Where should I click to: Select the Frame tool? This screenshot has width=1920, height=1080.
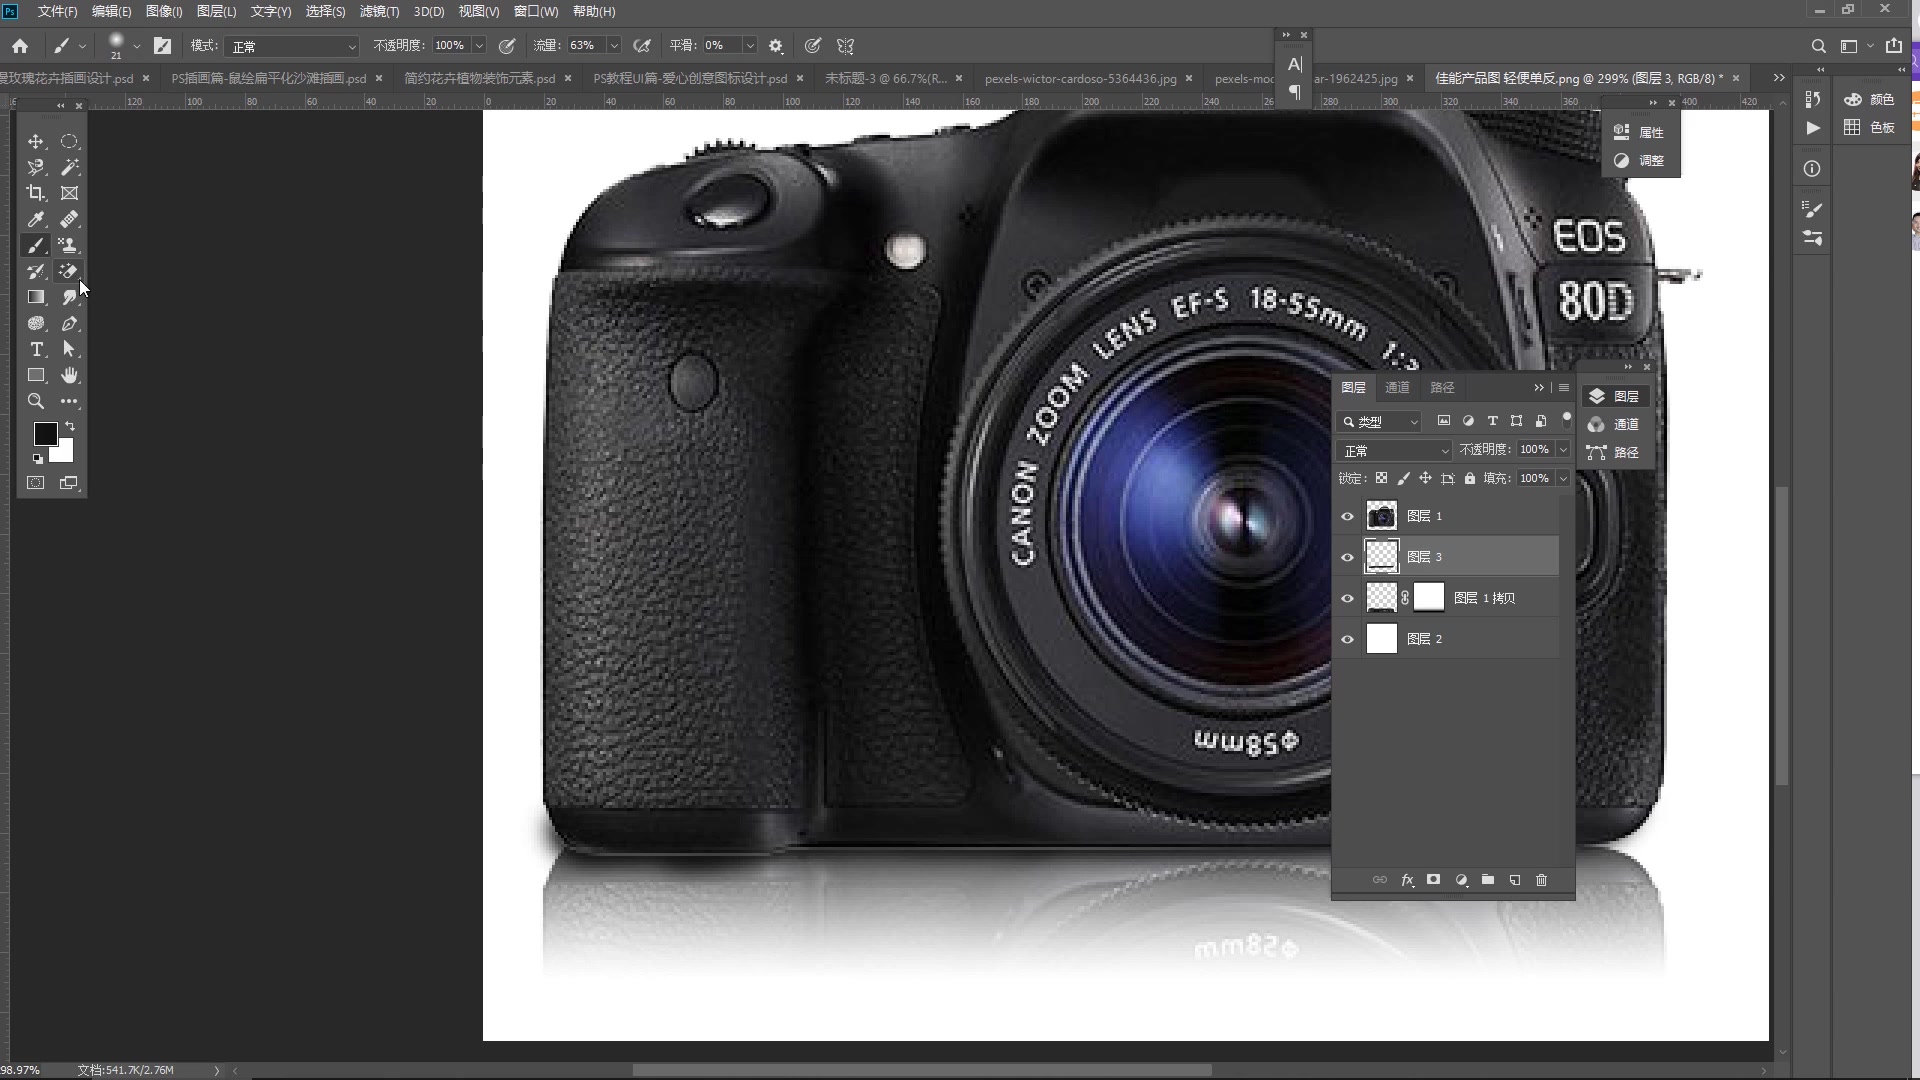(69, 194)
